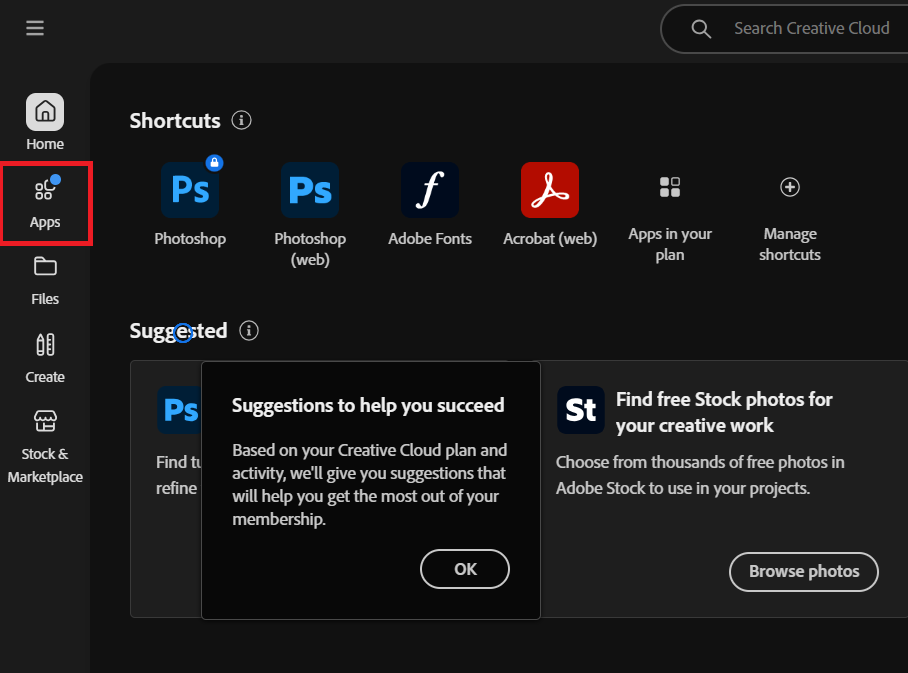Screen dimensions: 908x673
Task: Click the Adobe Stock St icon
Action: click(581, 410)
